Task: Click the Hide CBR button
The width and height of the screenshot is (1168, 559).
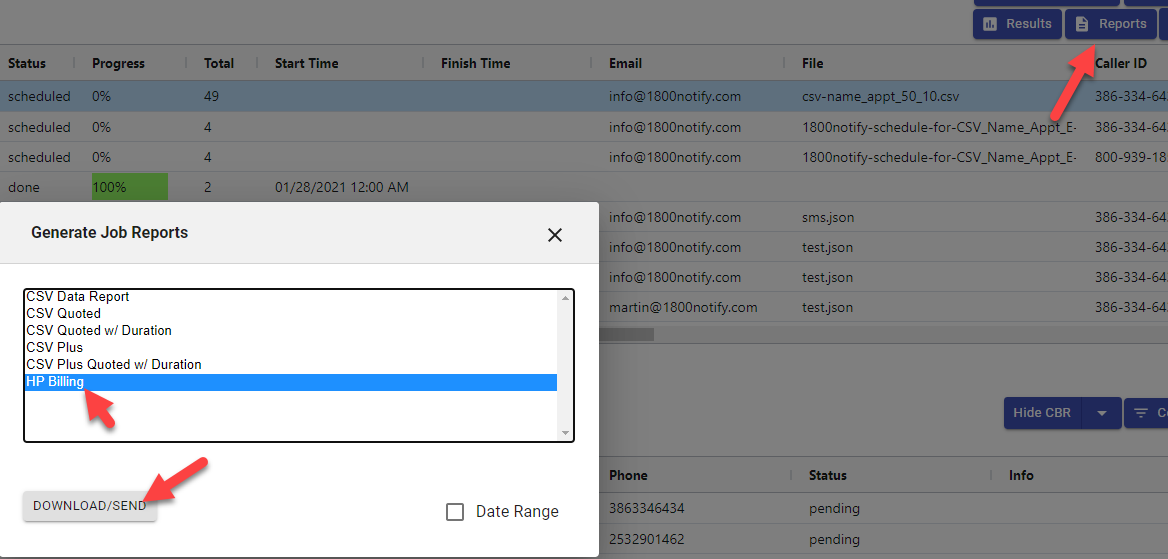Action: click(x=1042, y=413)
